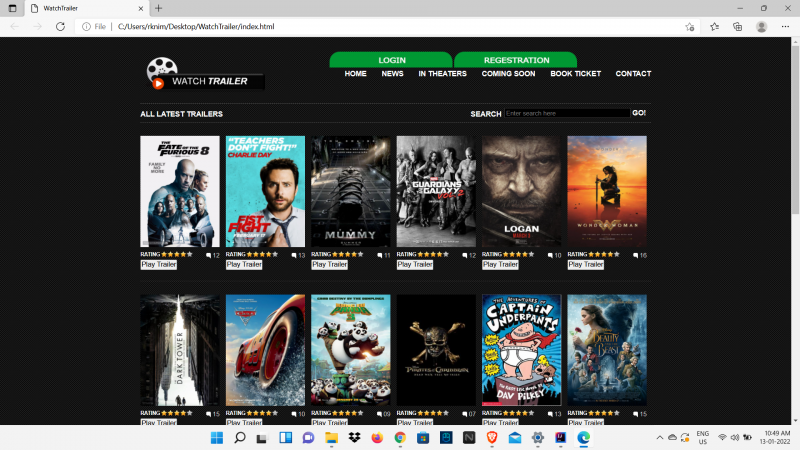800x450 pixels.
Task: Click the Watch Trailer film reel logo
Action: tap(205, 73)
